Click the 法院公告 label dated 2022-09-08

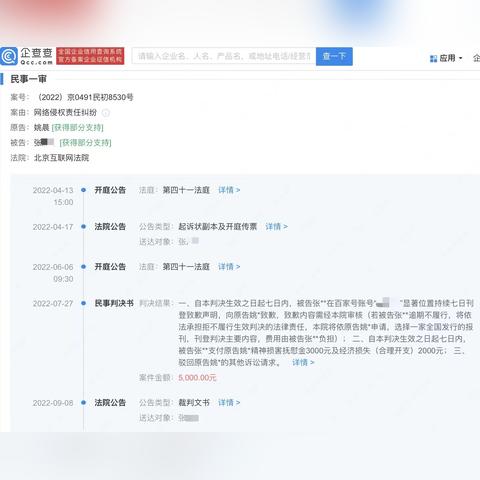point(110,403)
